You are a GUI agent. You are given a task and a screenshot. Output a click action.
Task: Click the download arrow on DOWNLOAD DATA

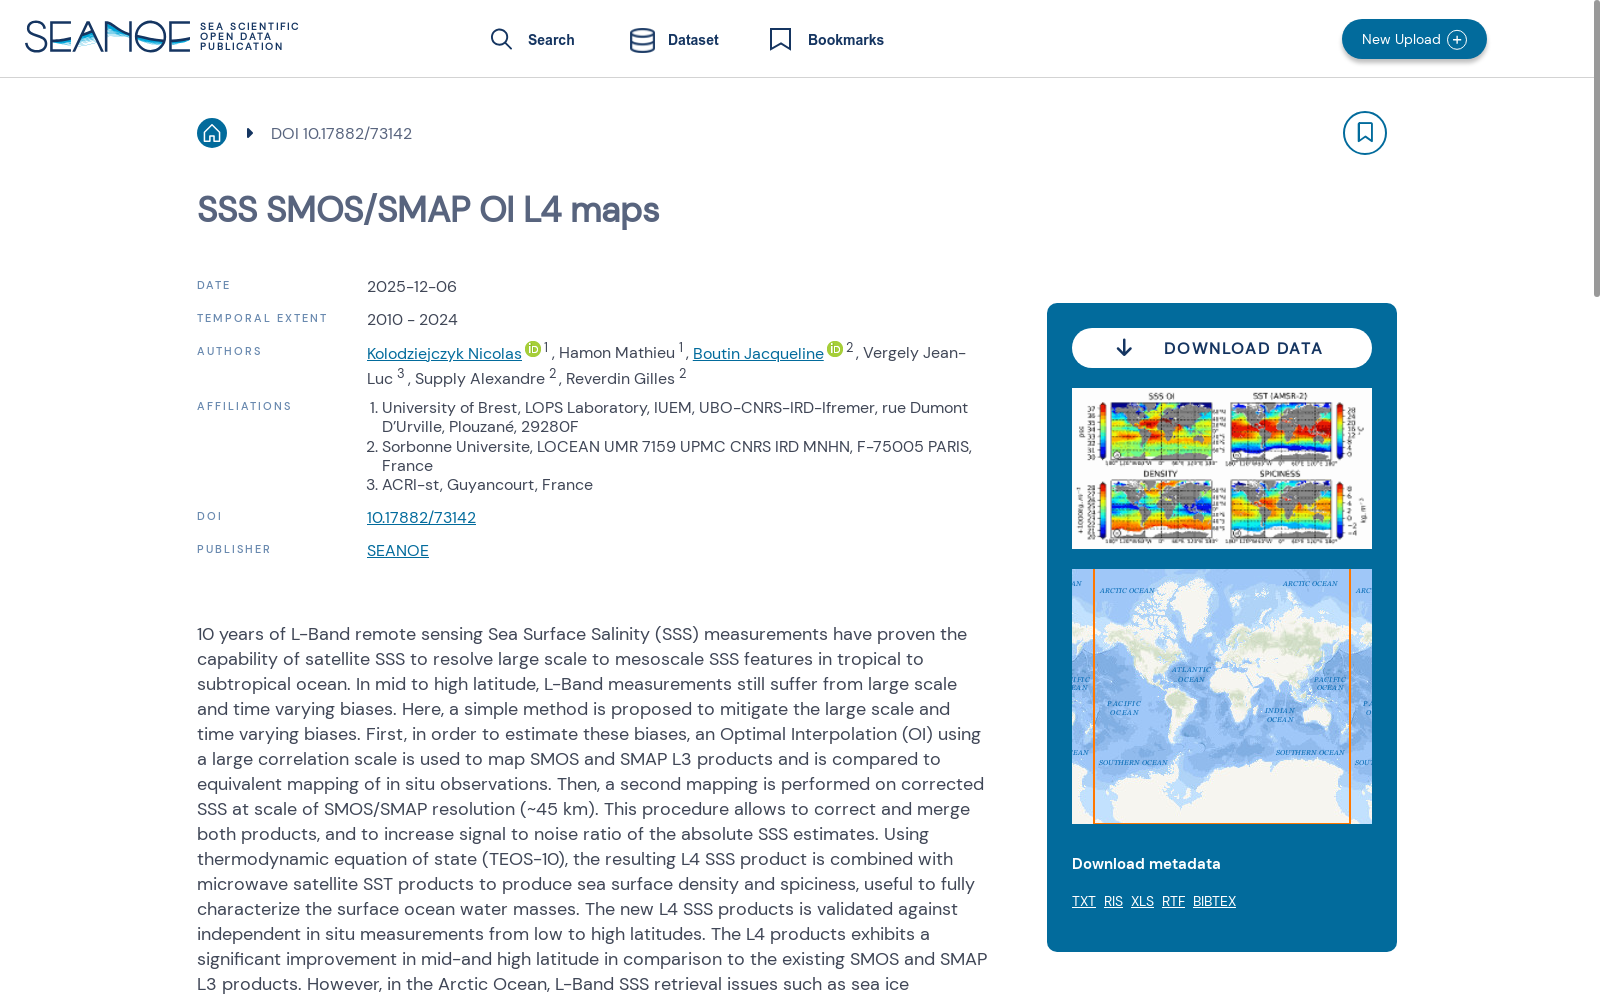[x=1125, y=347]
